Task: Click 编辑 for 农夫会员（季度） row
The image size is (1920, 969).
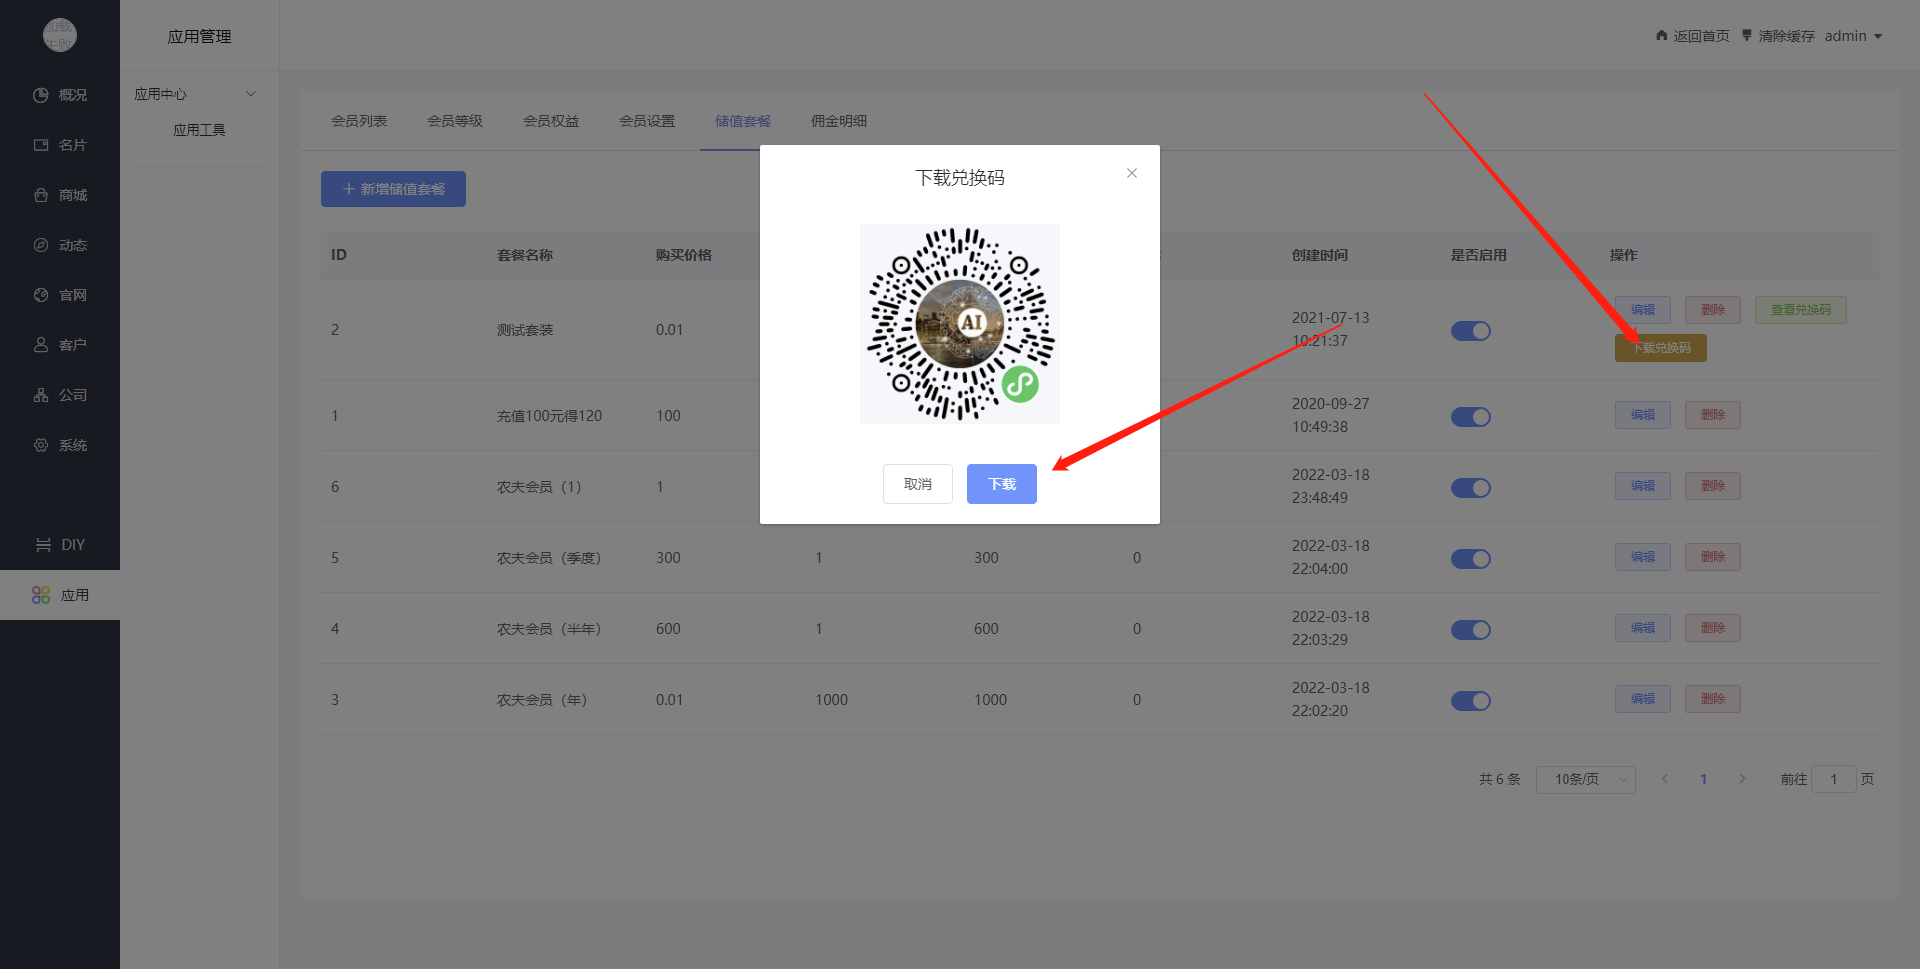Action: (1643, 557)
